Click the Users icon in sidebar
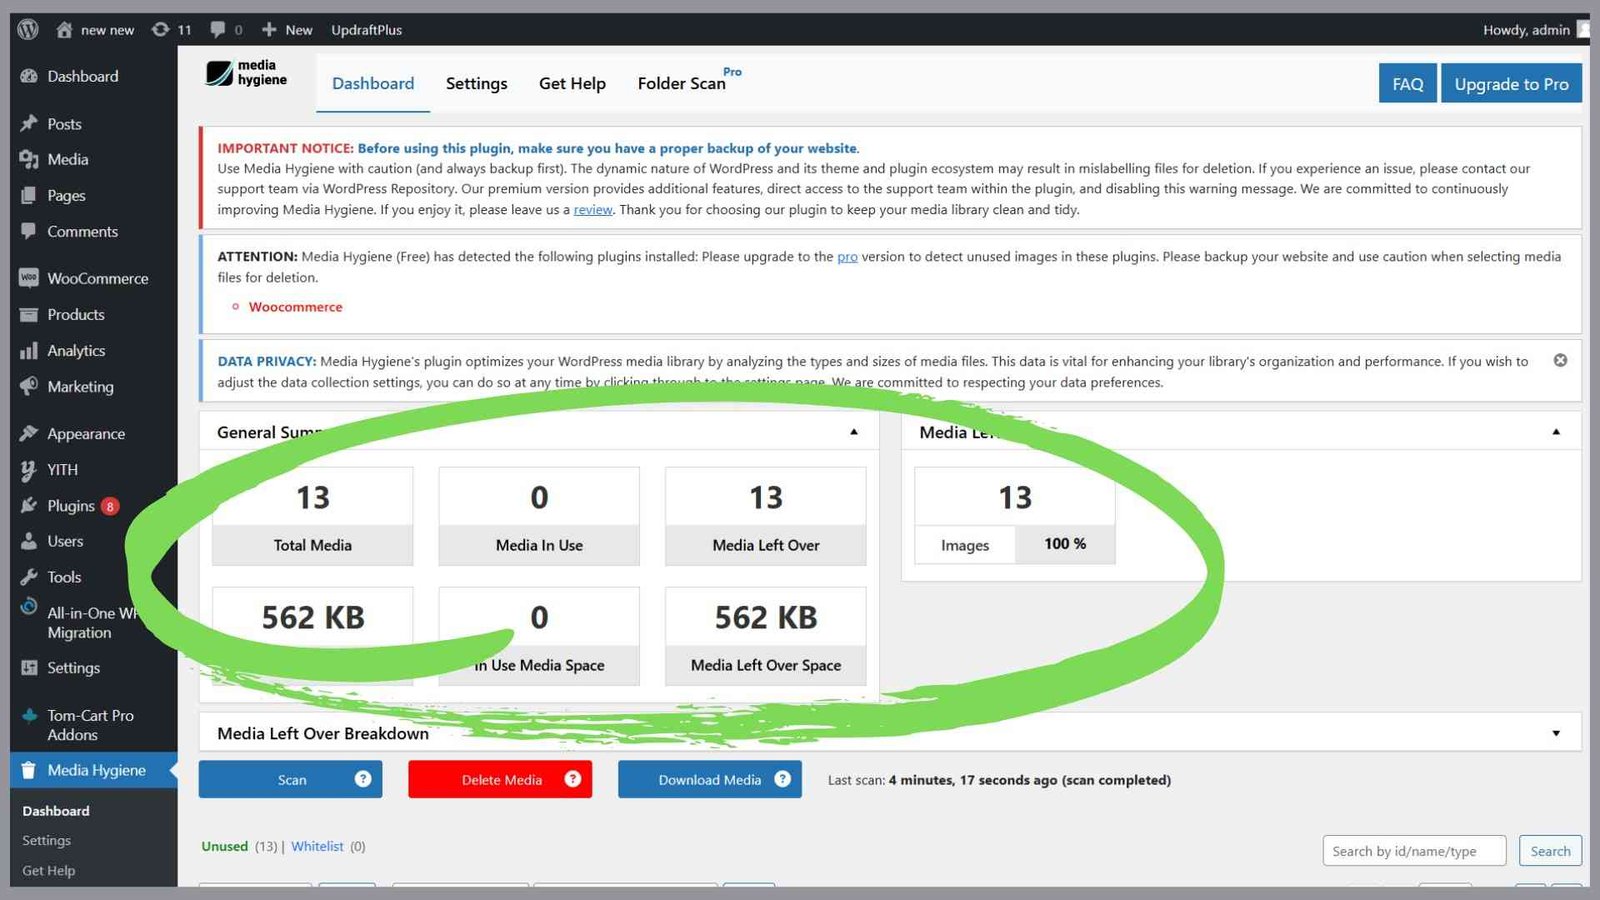The width and height of the screenshot is (1600, 900). pos(29,541)
